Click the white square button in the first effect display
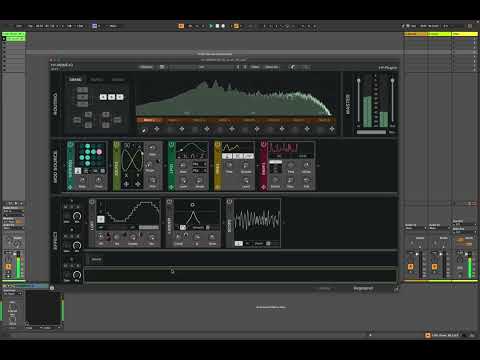 101,219
